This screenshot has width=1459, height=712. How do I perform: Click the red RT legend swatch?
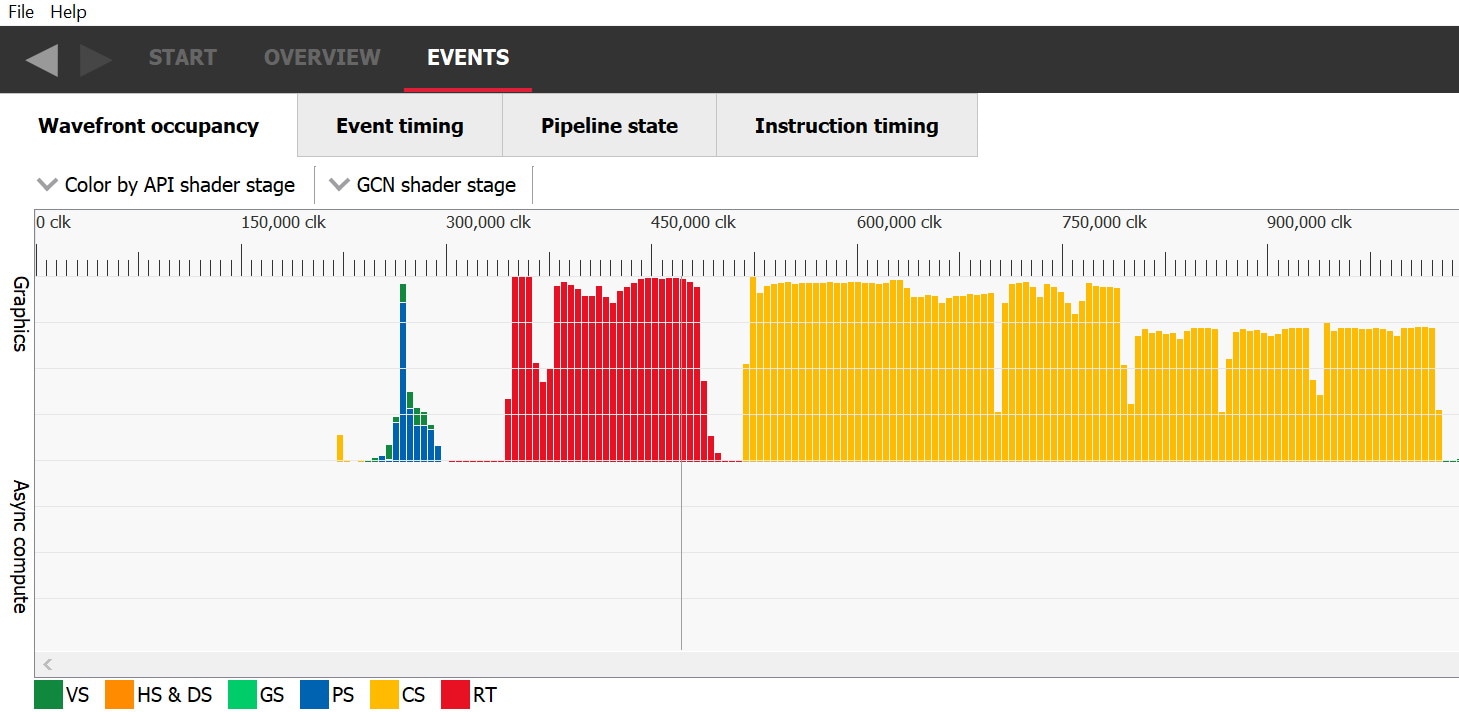tap(455, 695)
